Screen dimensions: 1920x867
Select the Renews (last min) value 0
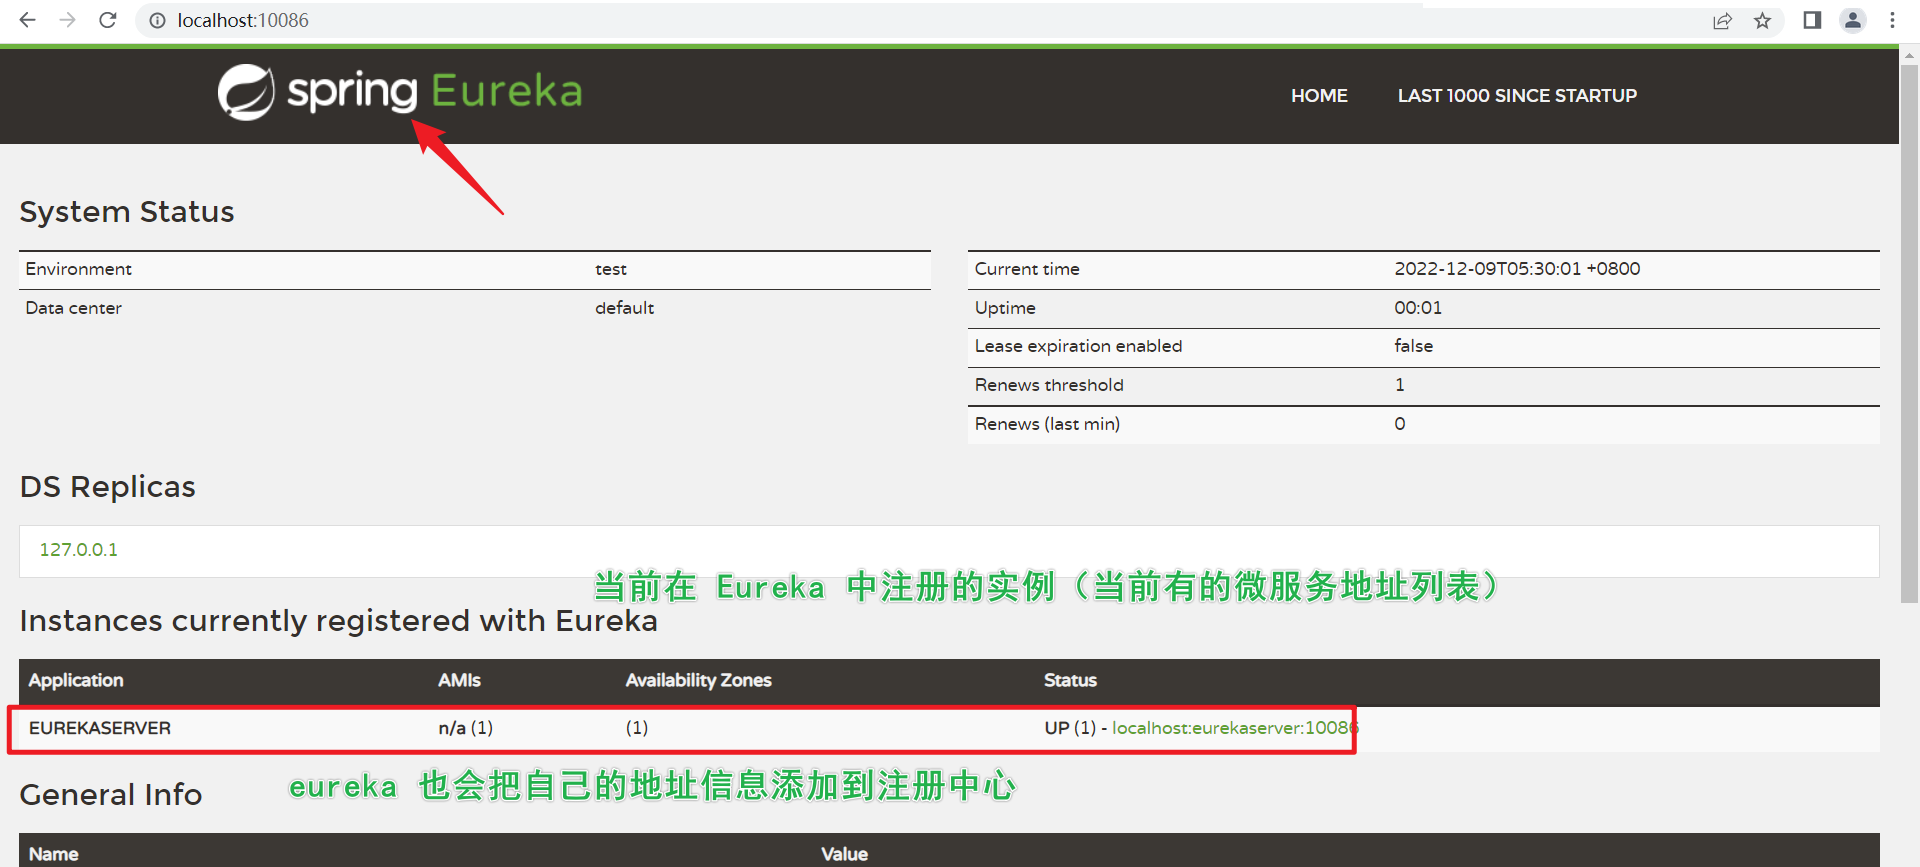1400,424
